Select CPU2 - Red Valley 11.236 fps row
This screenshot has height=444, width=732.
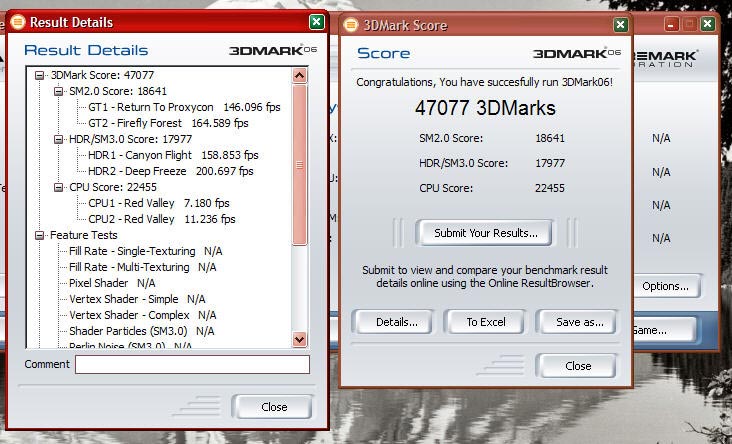162,219
